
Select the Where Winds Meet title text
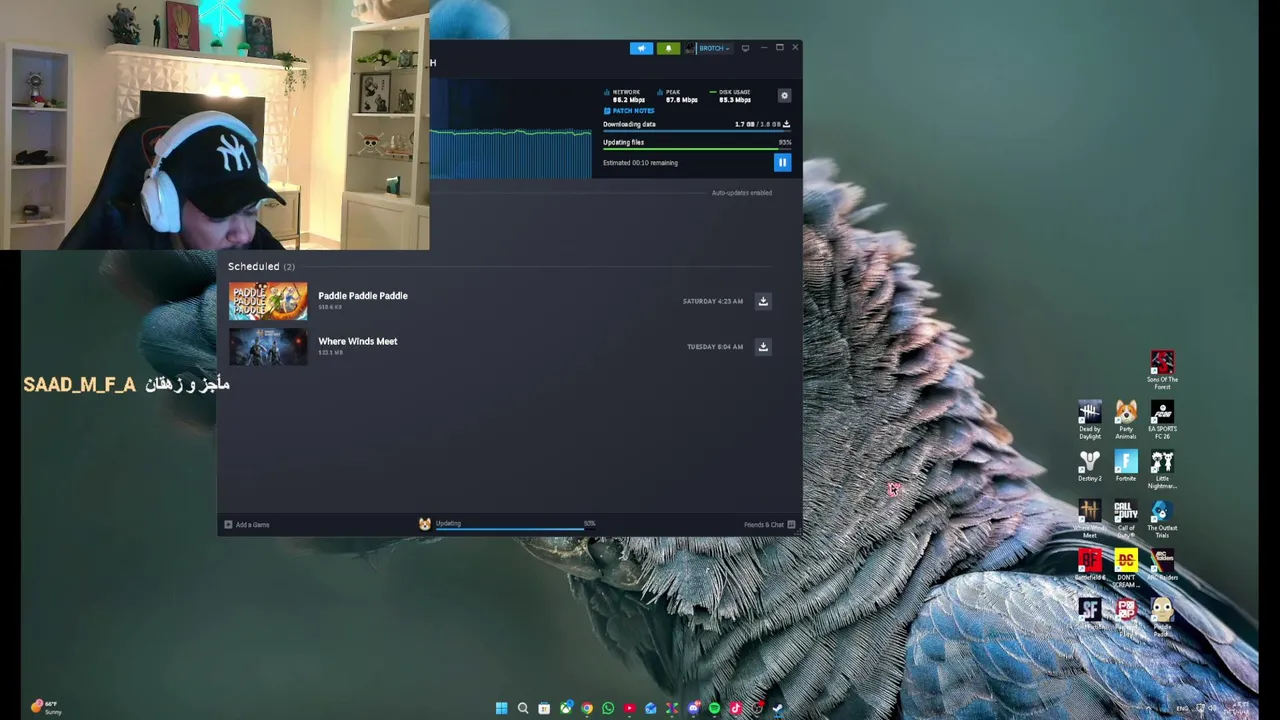click(358, 341)
